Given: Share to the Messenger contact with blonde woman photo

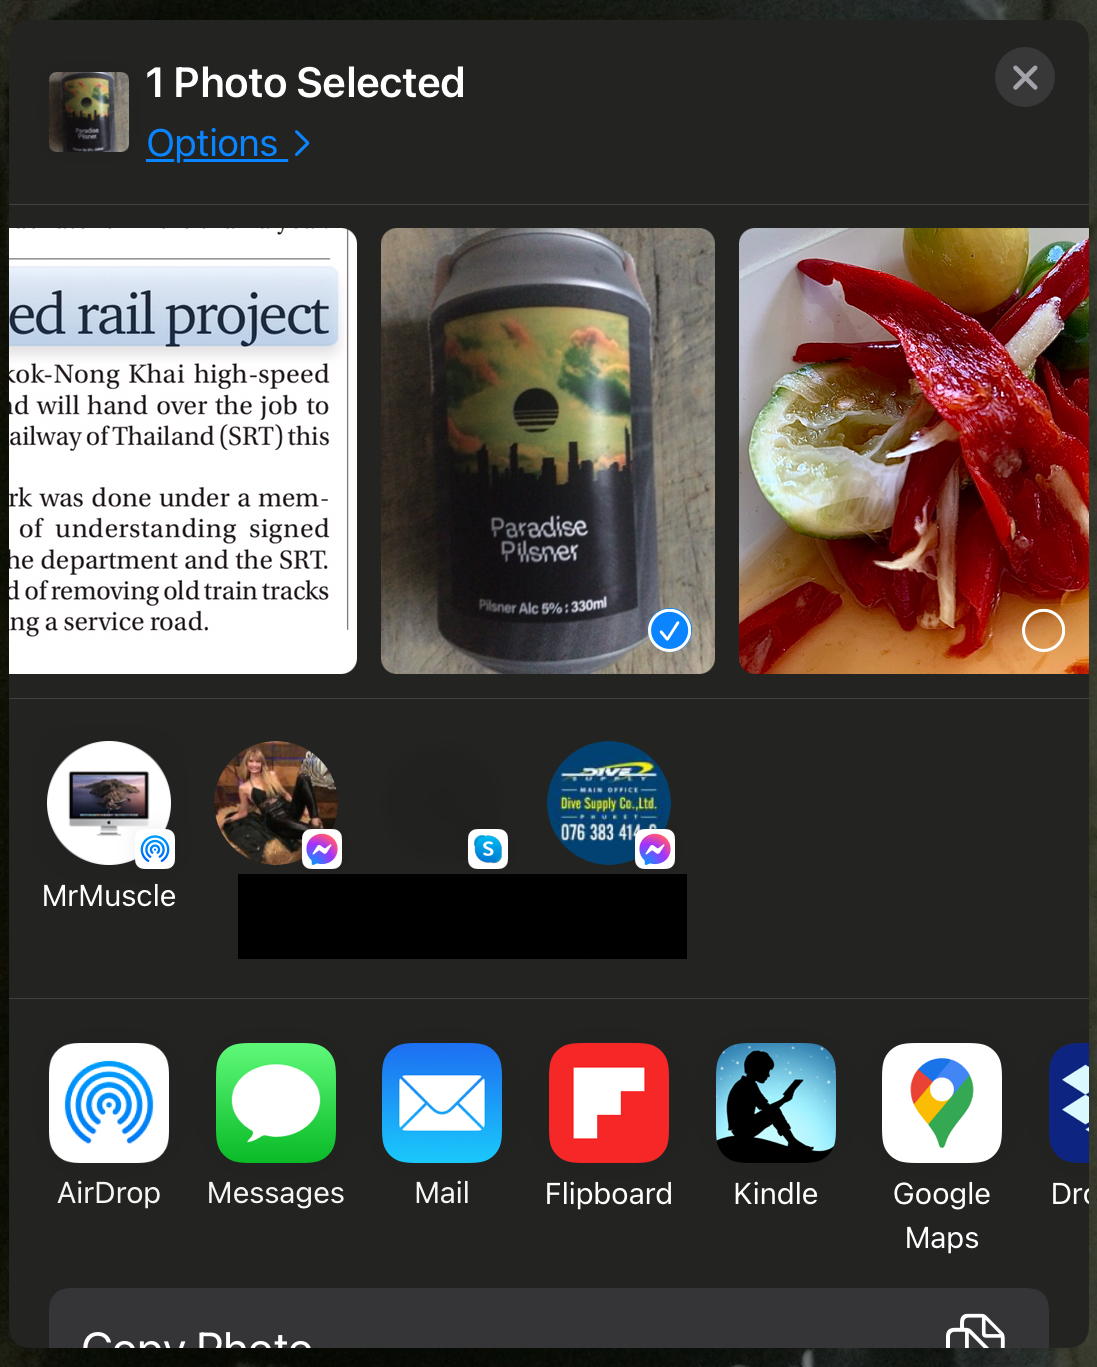Looking at the screenshot, I should [x=276, y=803].
